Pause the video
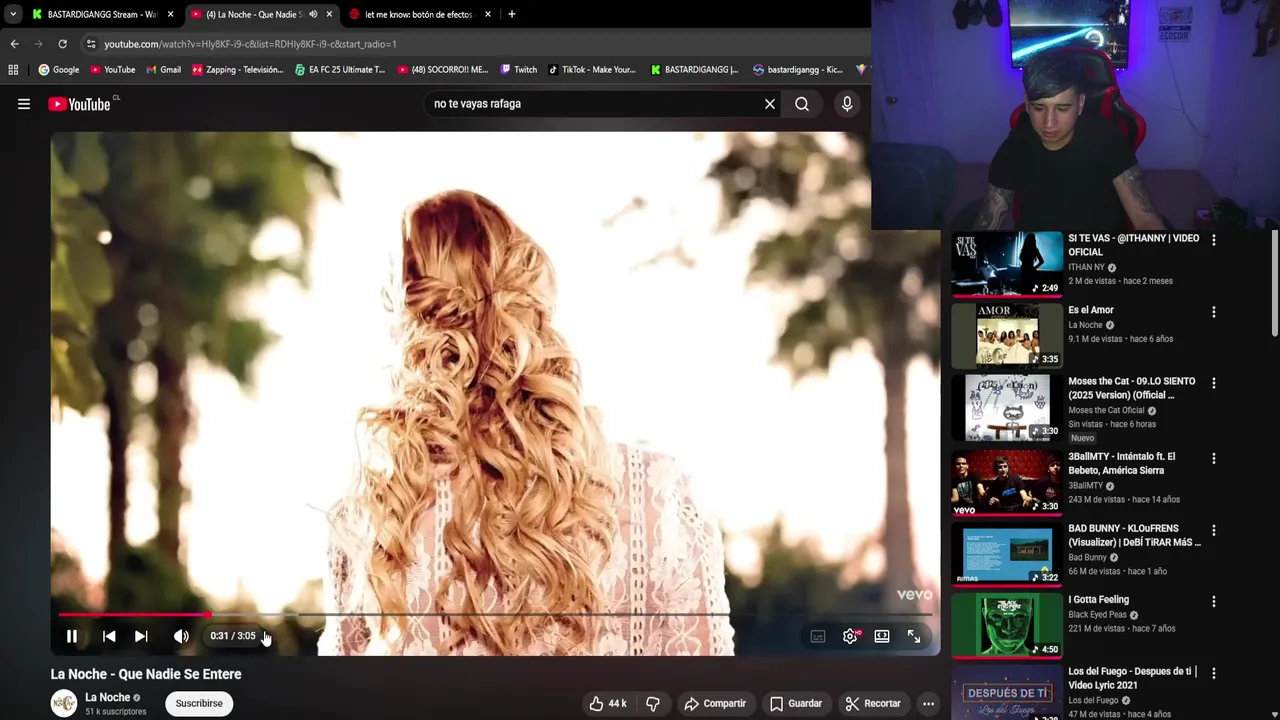 tap(72, 636)
